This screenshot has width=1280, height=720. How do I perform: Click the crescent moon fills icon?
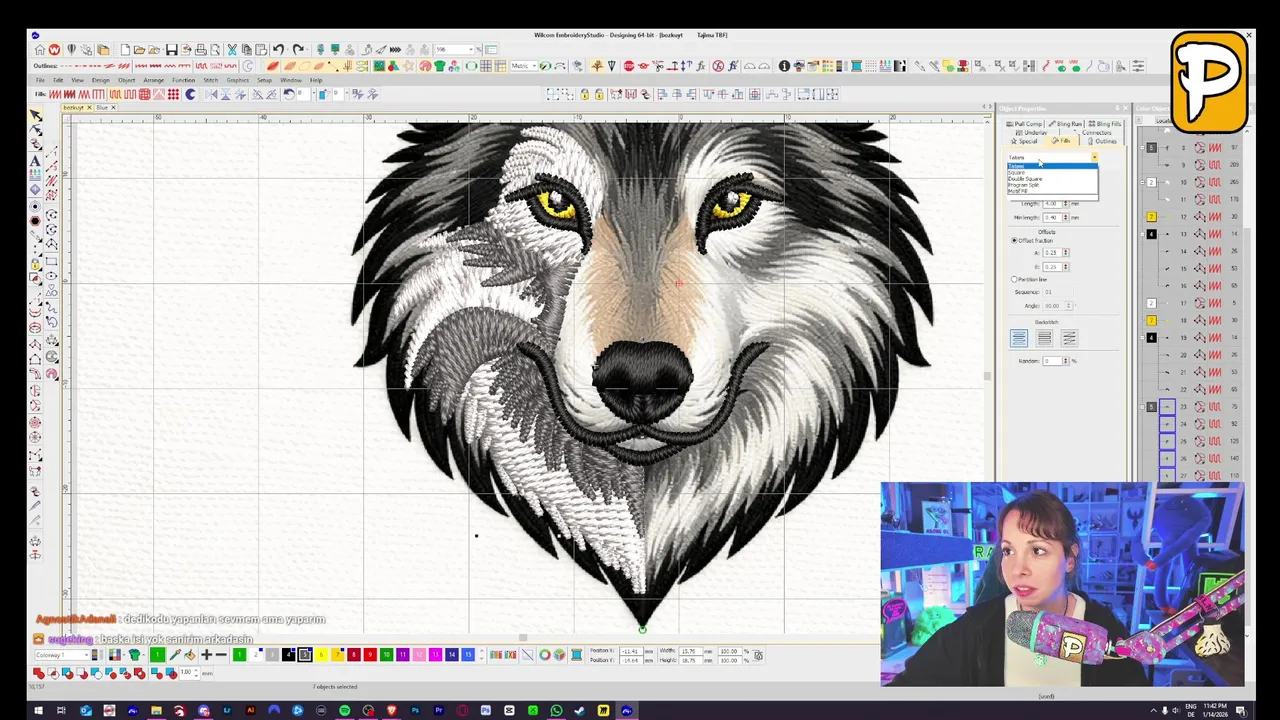tap(190, 94)
